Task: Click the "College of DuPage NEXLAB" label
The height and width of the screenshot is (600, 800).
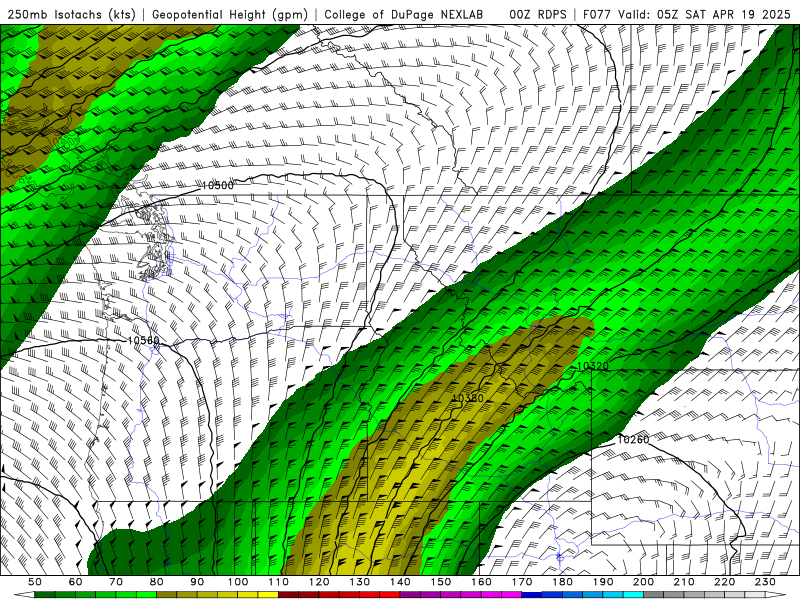Action: pos(404,15)
